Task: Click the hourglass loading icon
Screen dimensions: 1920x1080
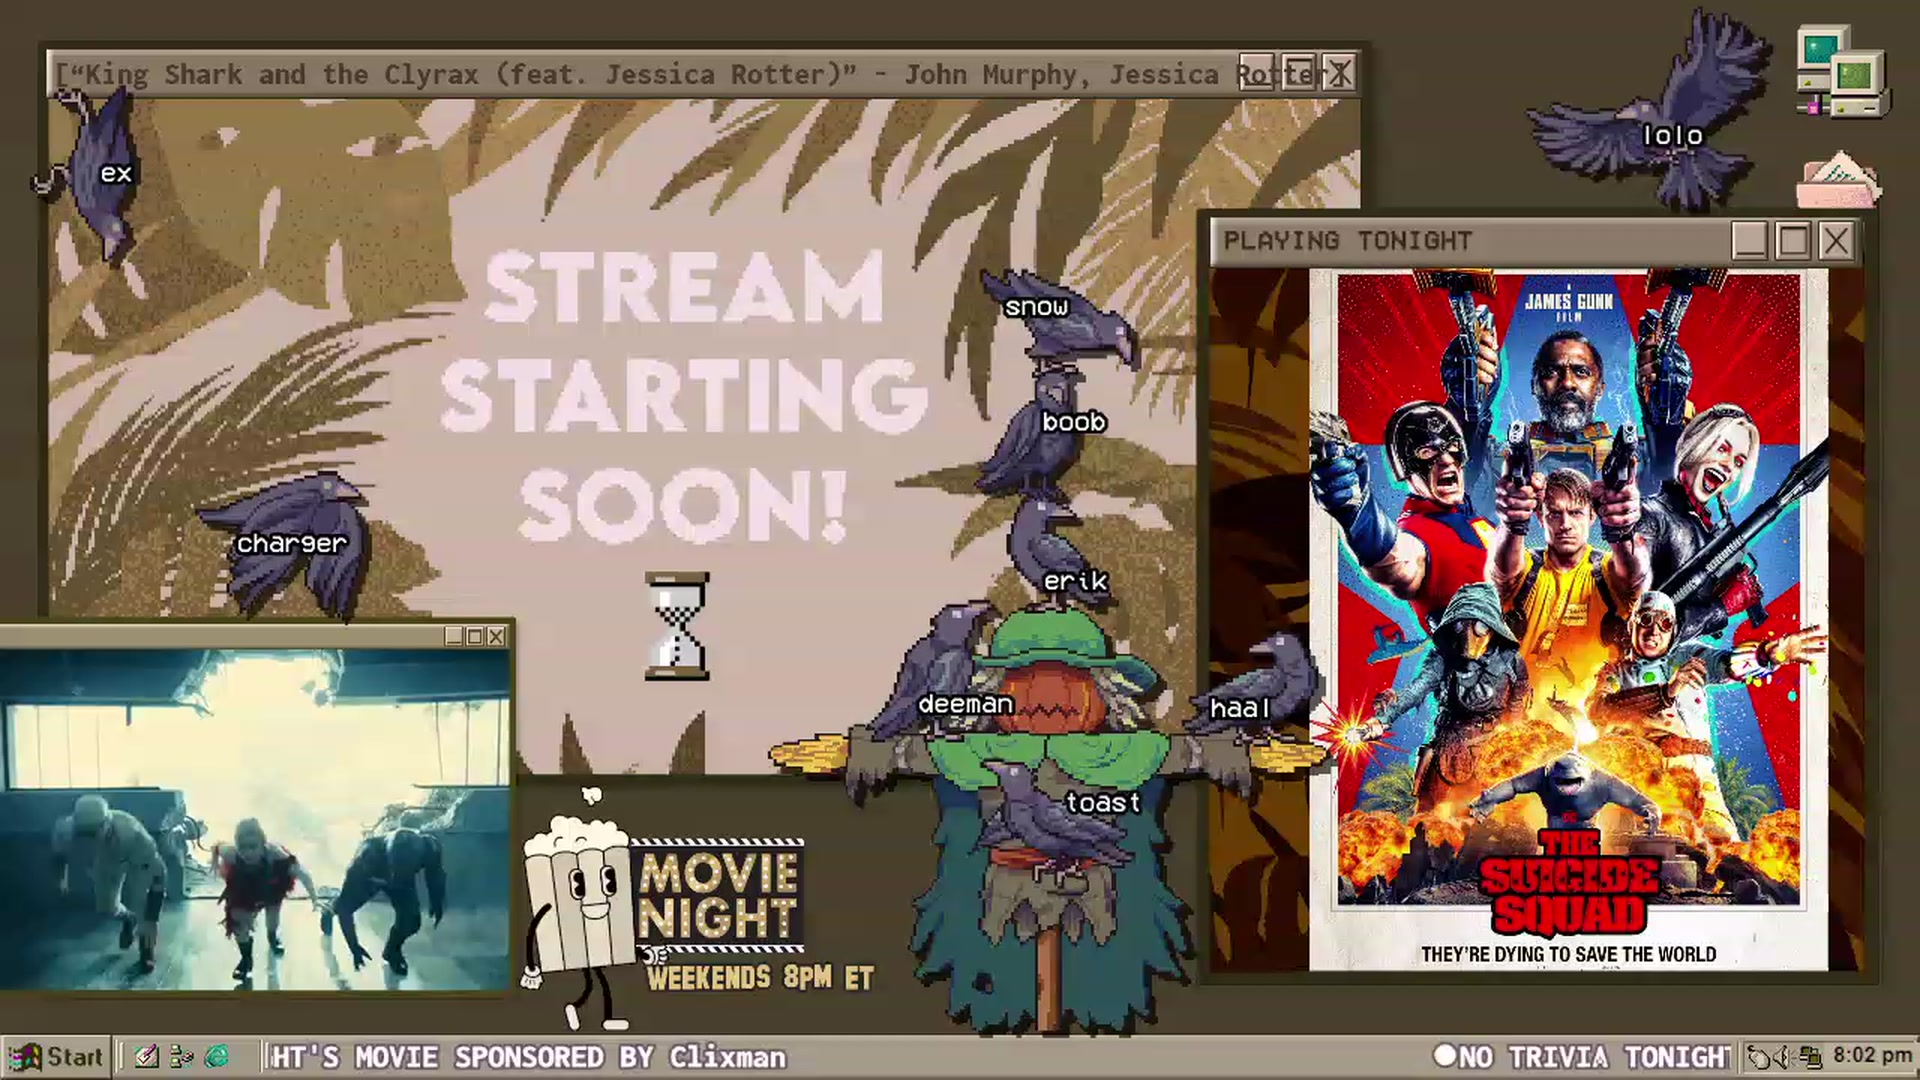Action: tap(677, 627)
